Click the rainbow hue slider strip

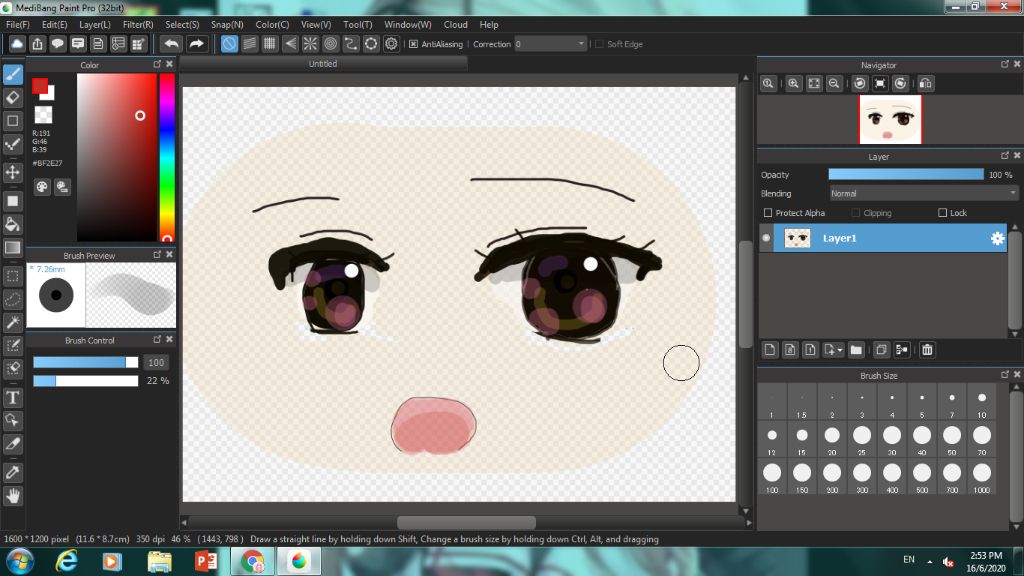[x=167, y=157]
